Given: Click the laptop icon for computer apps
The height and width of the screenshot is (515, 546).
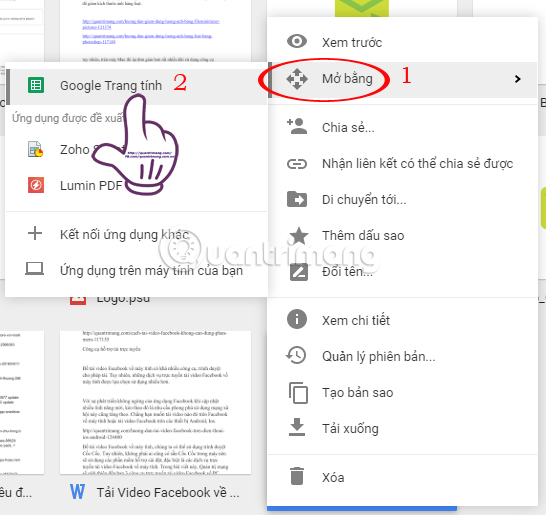Looking at the screenshot, I should tap(34, 269).
